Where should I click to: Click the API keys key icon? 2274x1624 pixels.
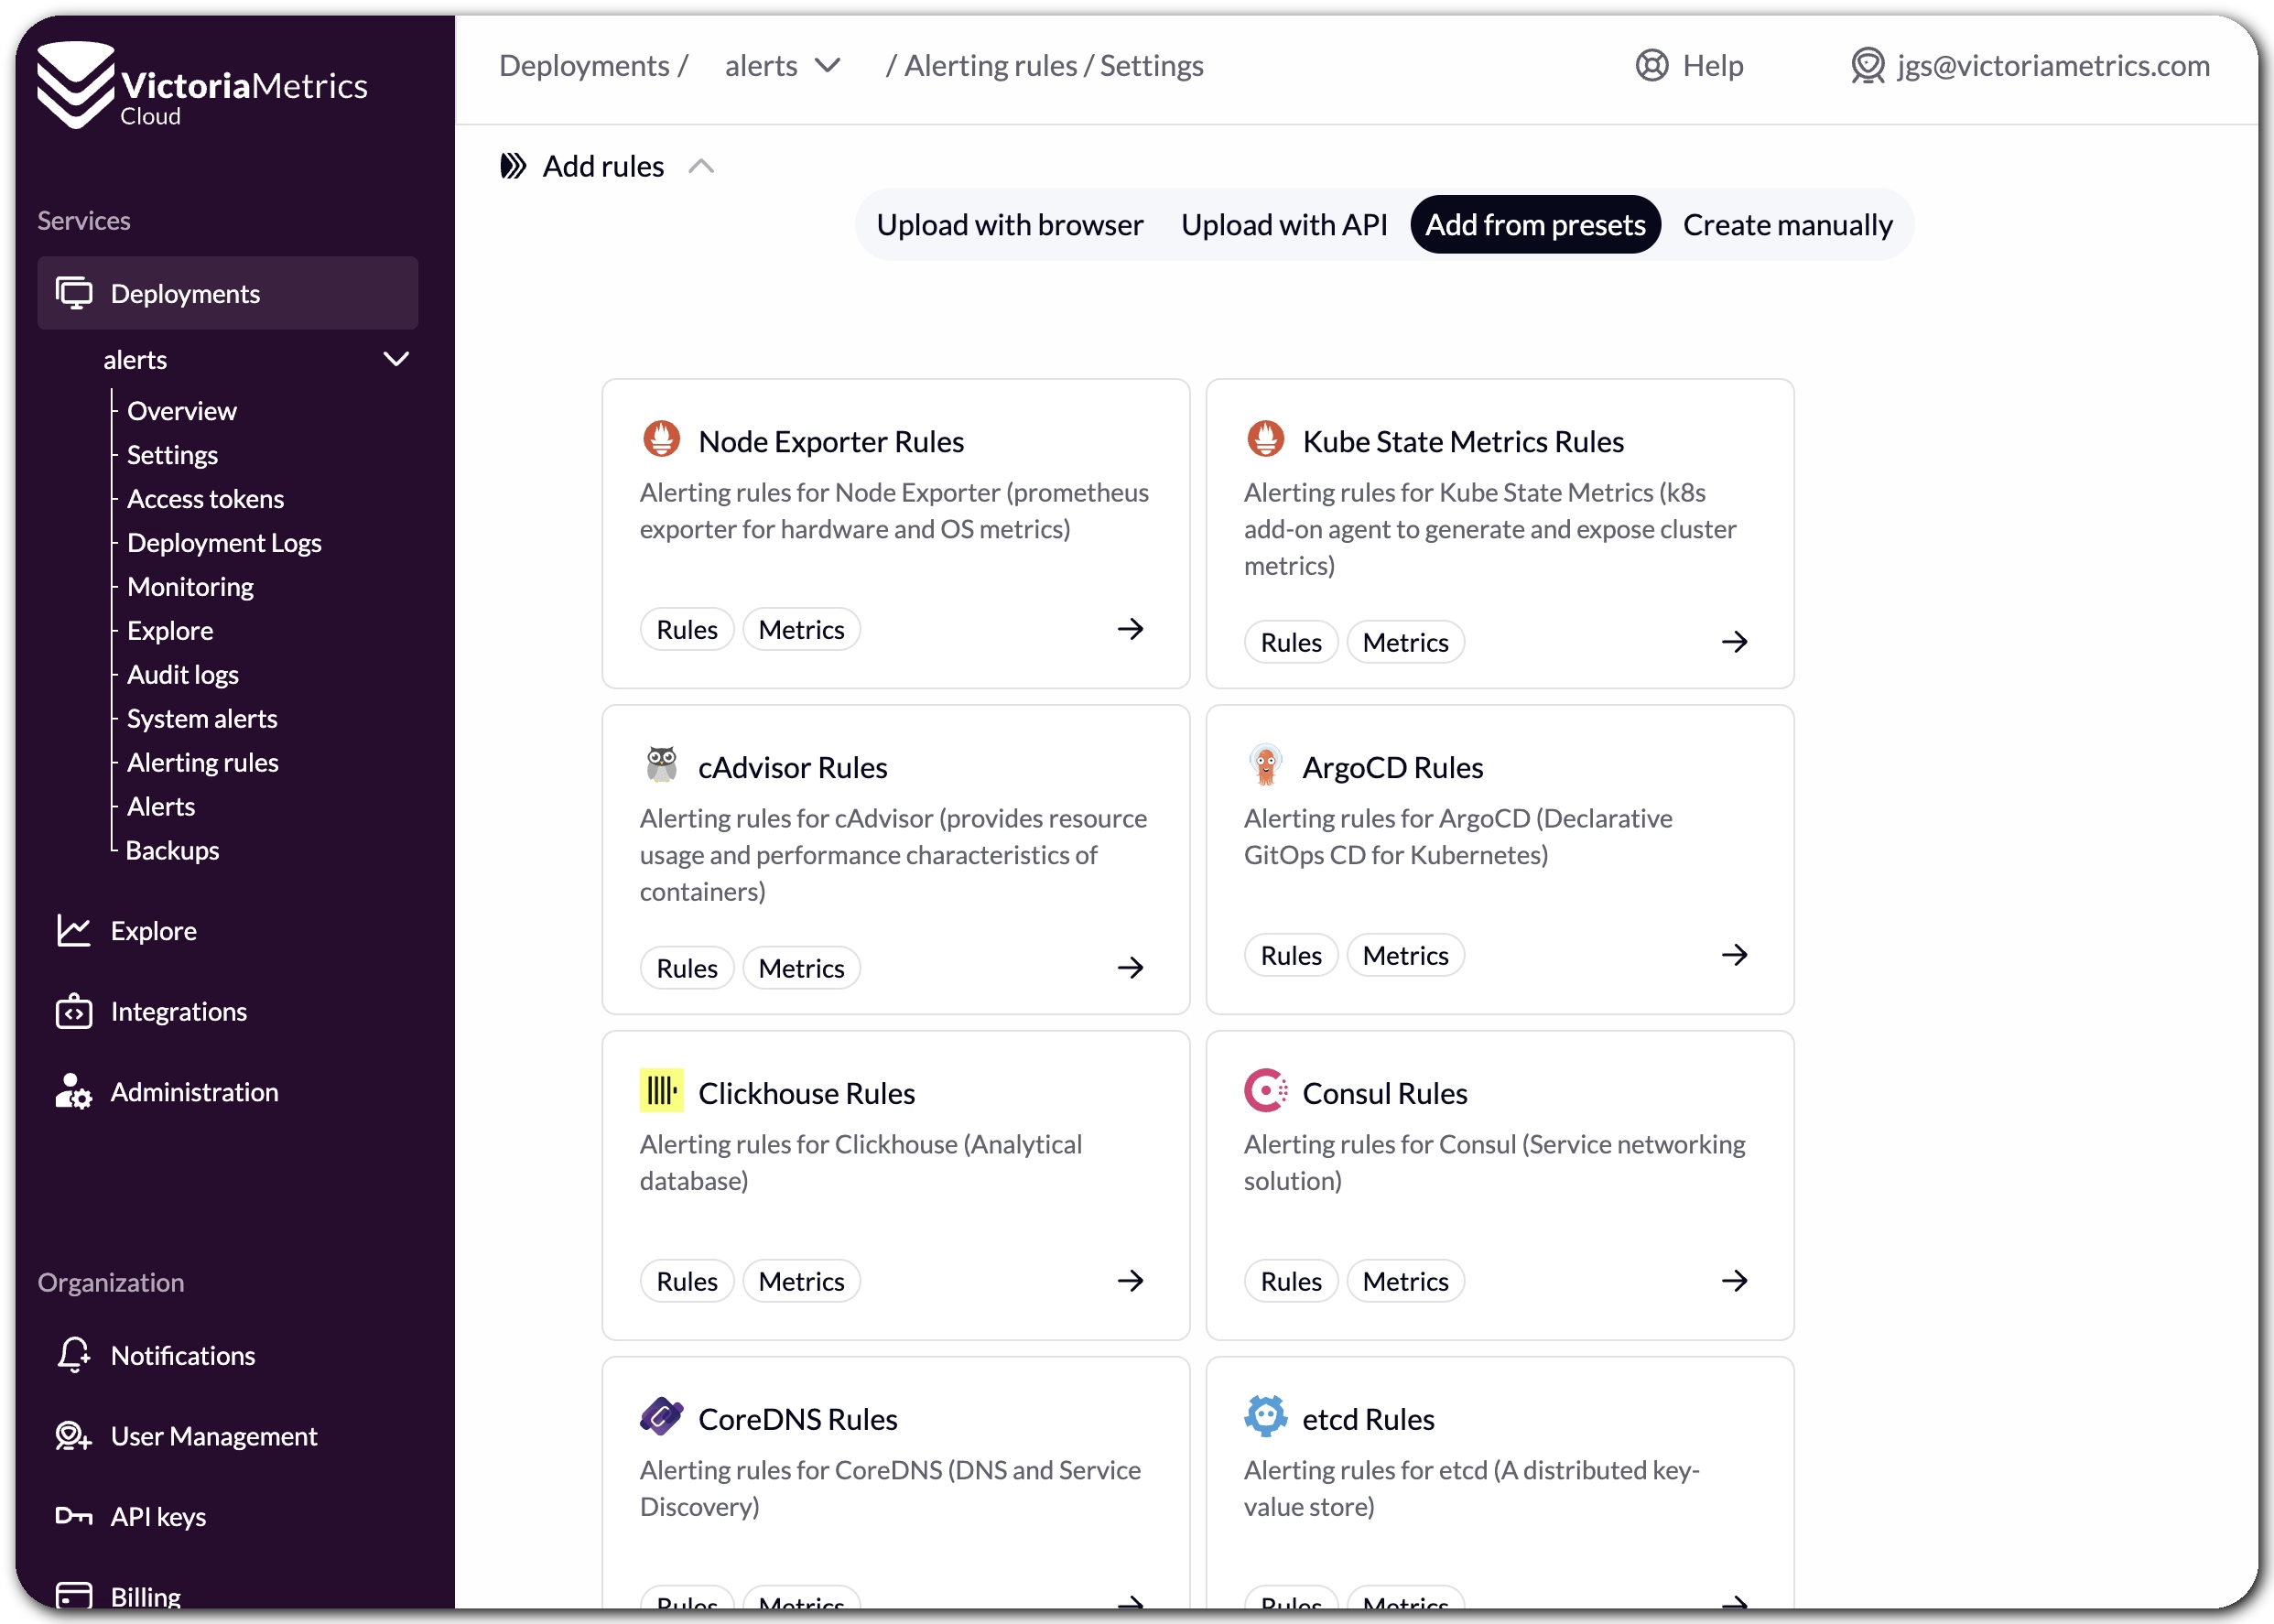click(73, 1516)
